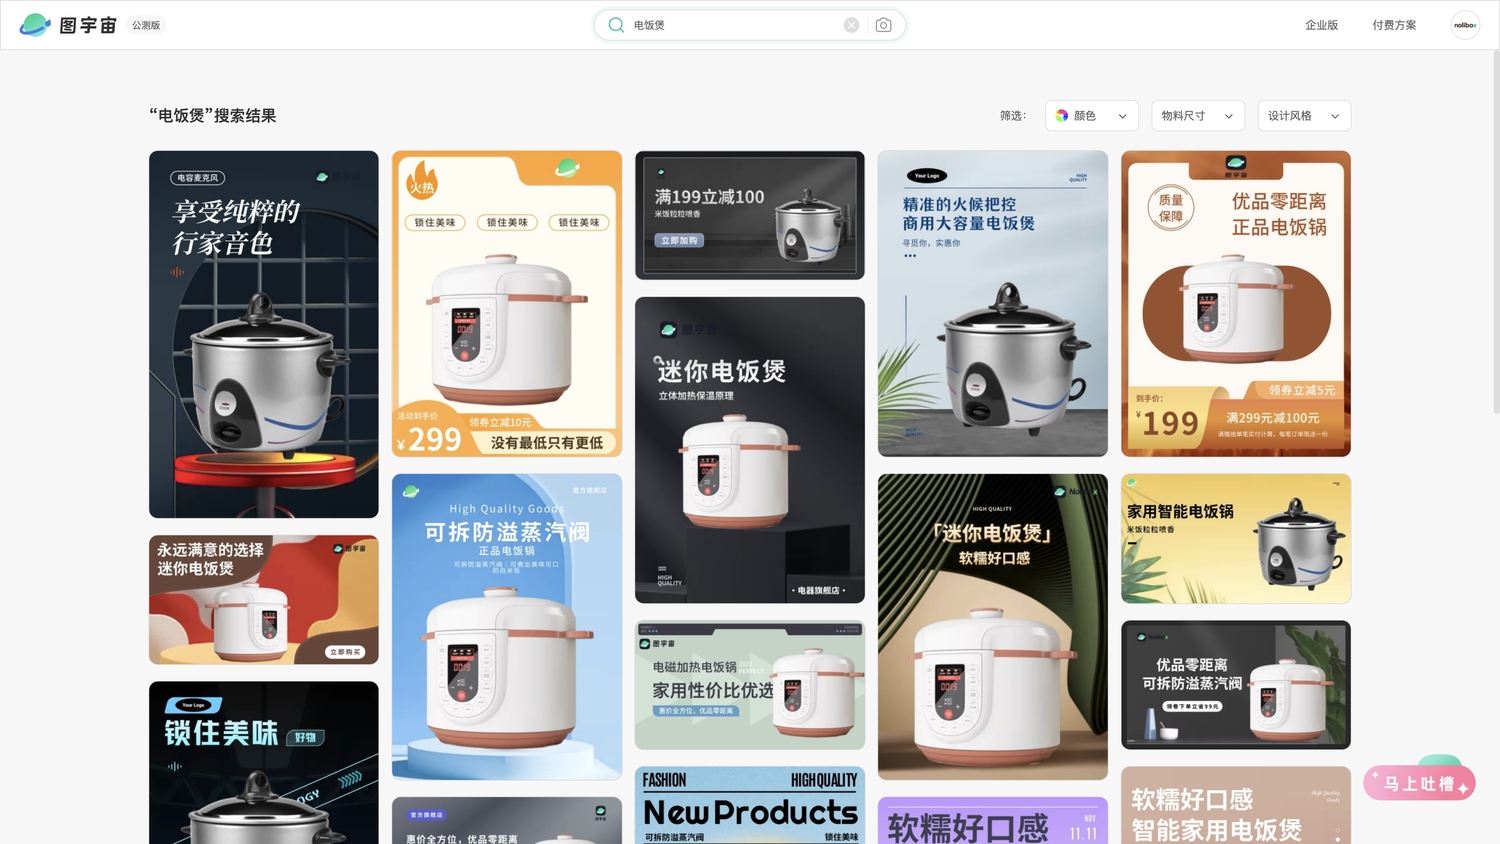The height and width of the screenshot is (844, 1500).
Task: Open the purple 软糯好口感 NOV 11.11 template
Action: [993, 820]
